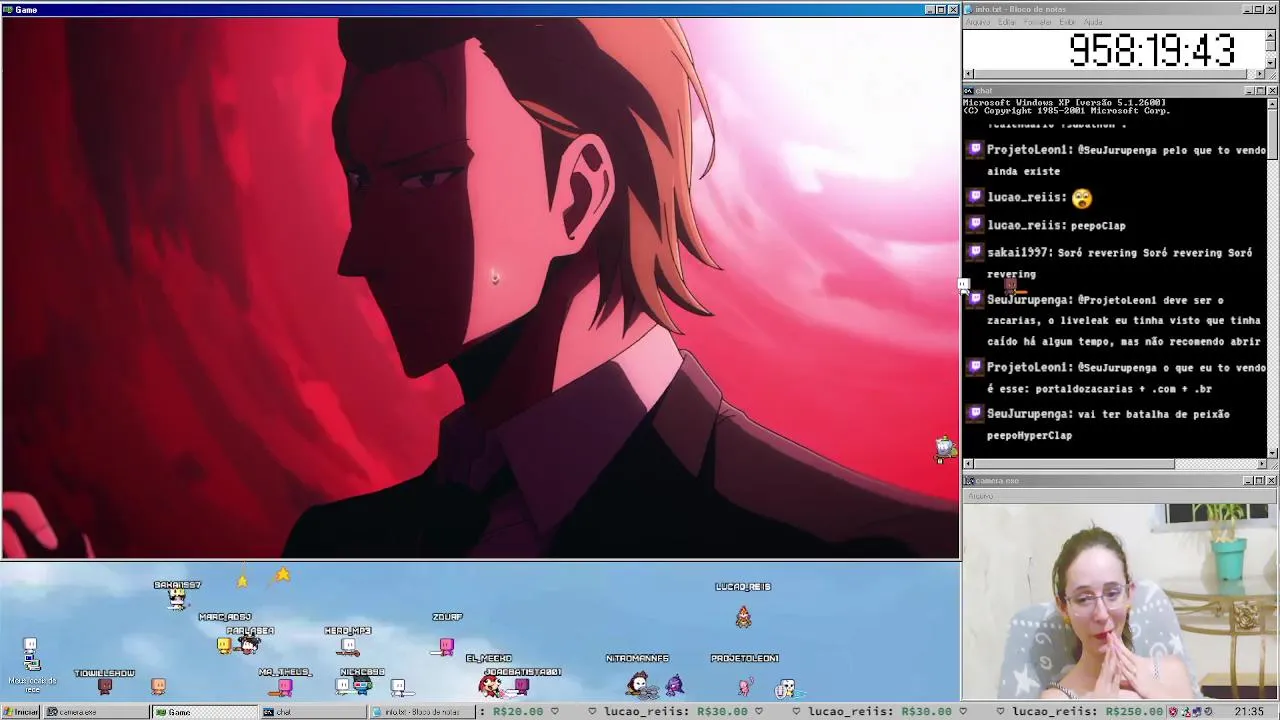
Task: Click the LUCAO_REIIS avatar character
Action: tap(743, 617)
